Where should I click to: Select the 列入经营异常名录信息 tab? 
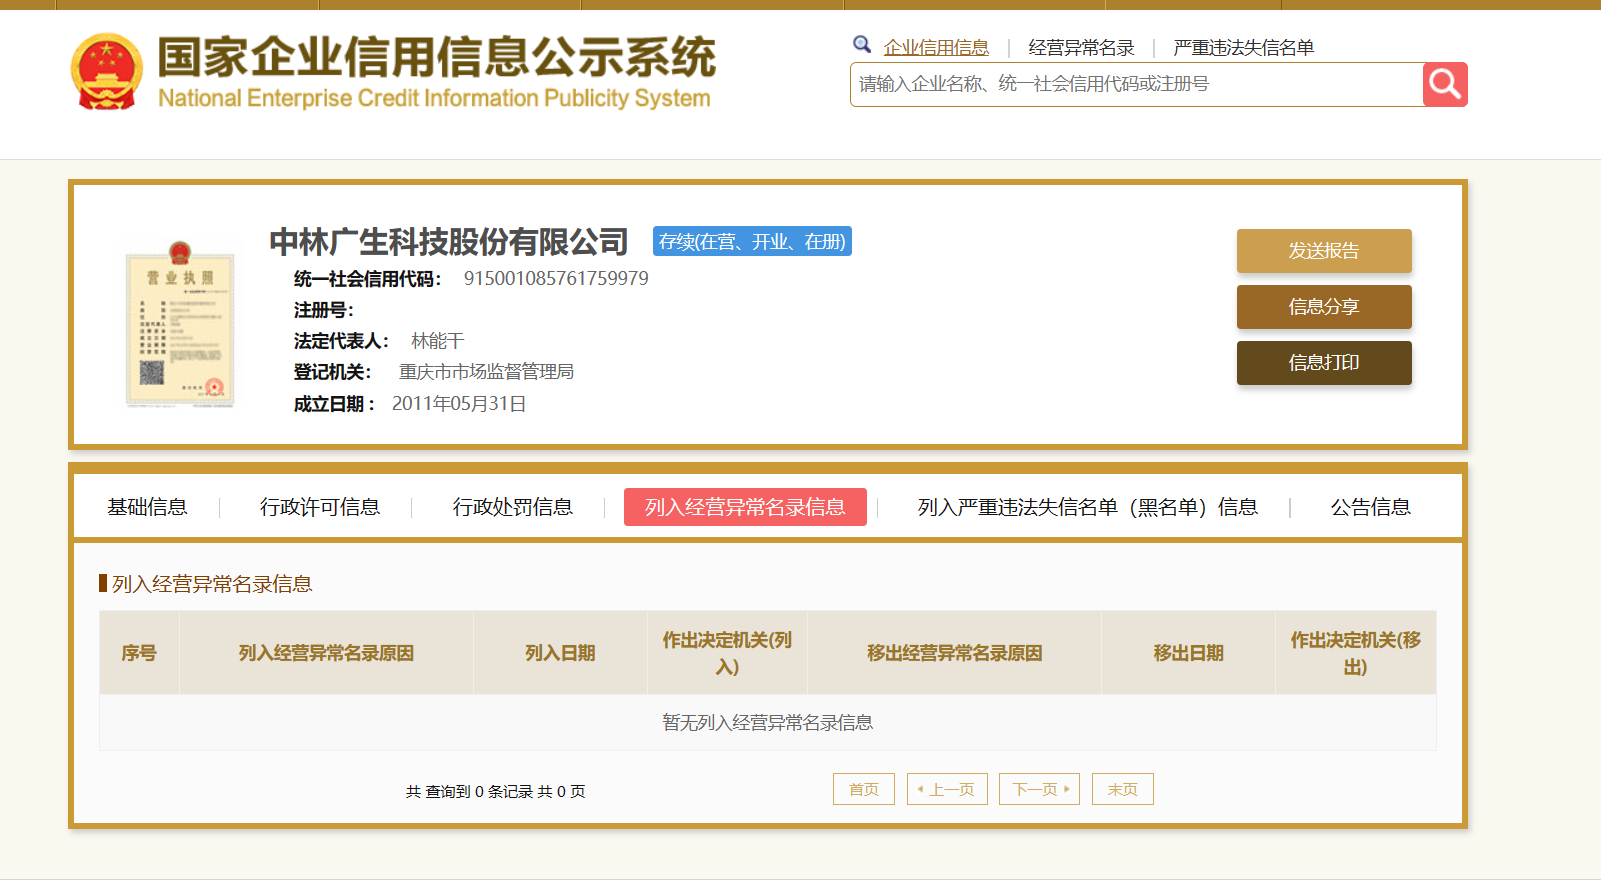[745, 507]
